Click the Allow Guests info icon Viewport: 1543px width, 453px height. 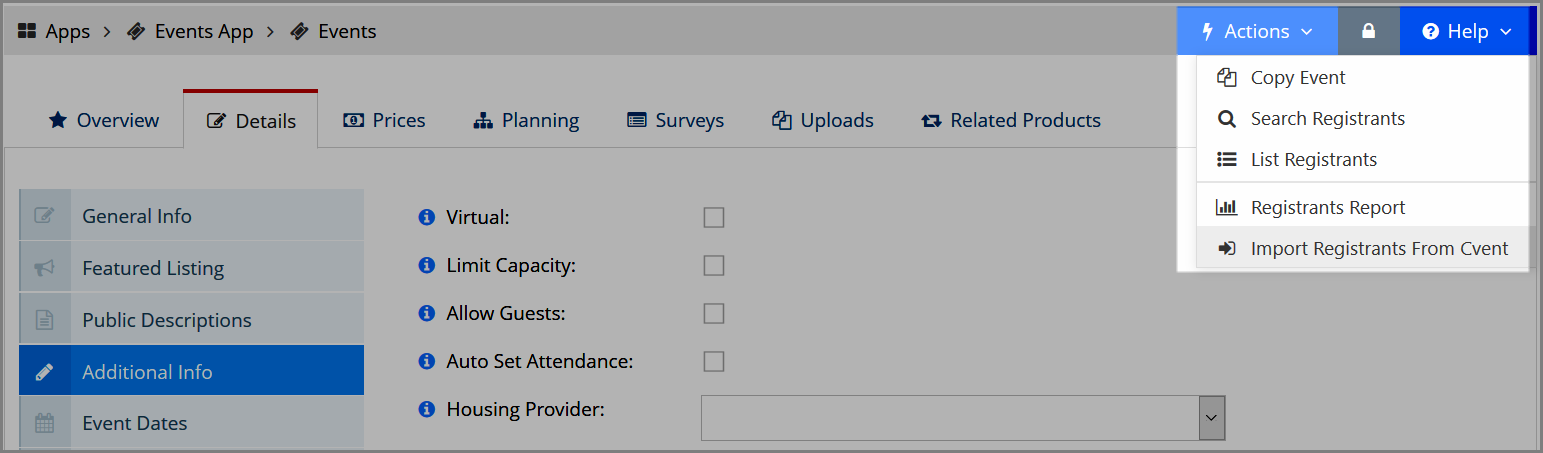427,313
